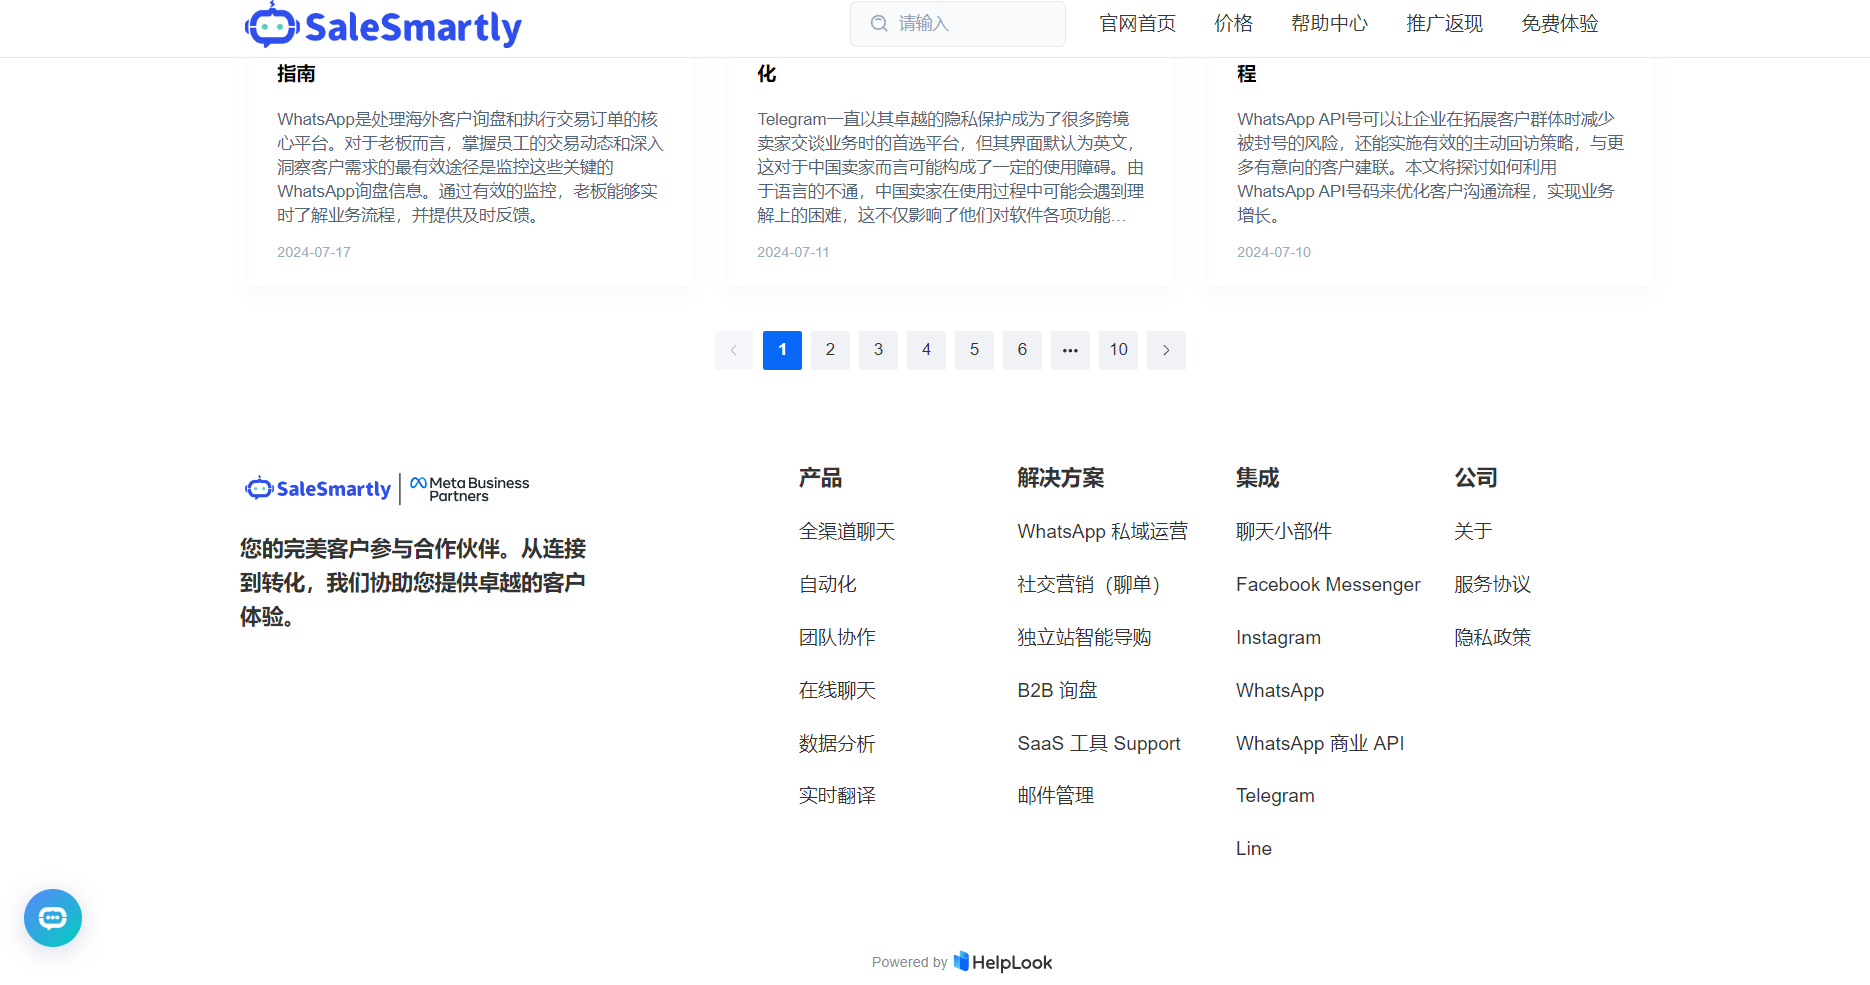The image size is (1870, 985).
Task: Click the search magnifier icon
Action: [879, 23]
